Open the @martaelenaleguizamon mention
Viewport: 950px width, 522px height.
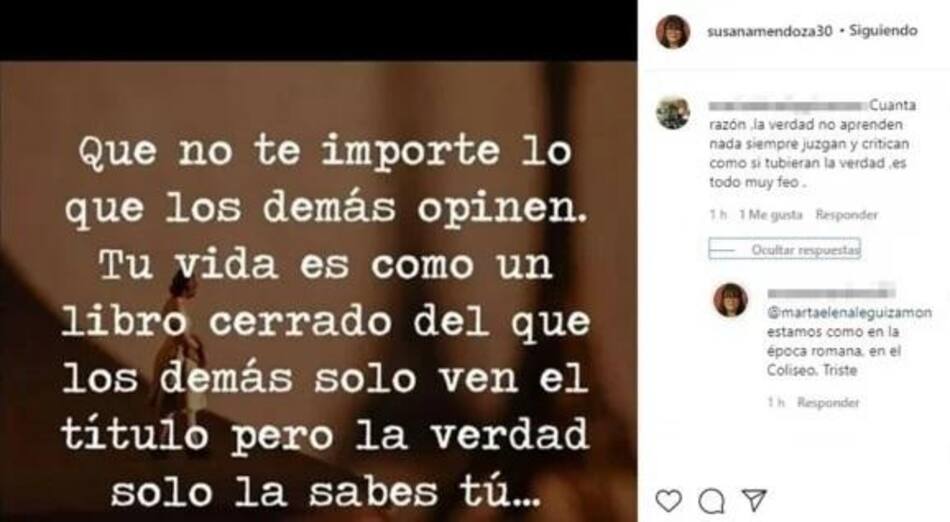[x=849, y=312]
